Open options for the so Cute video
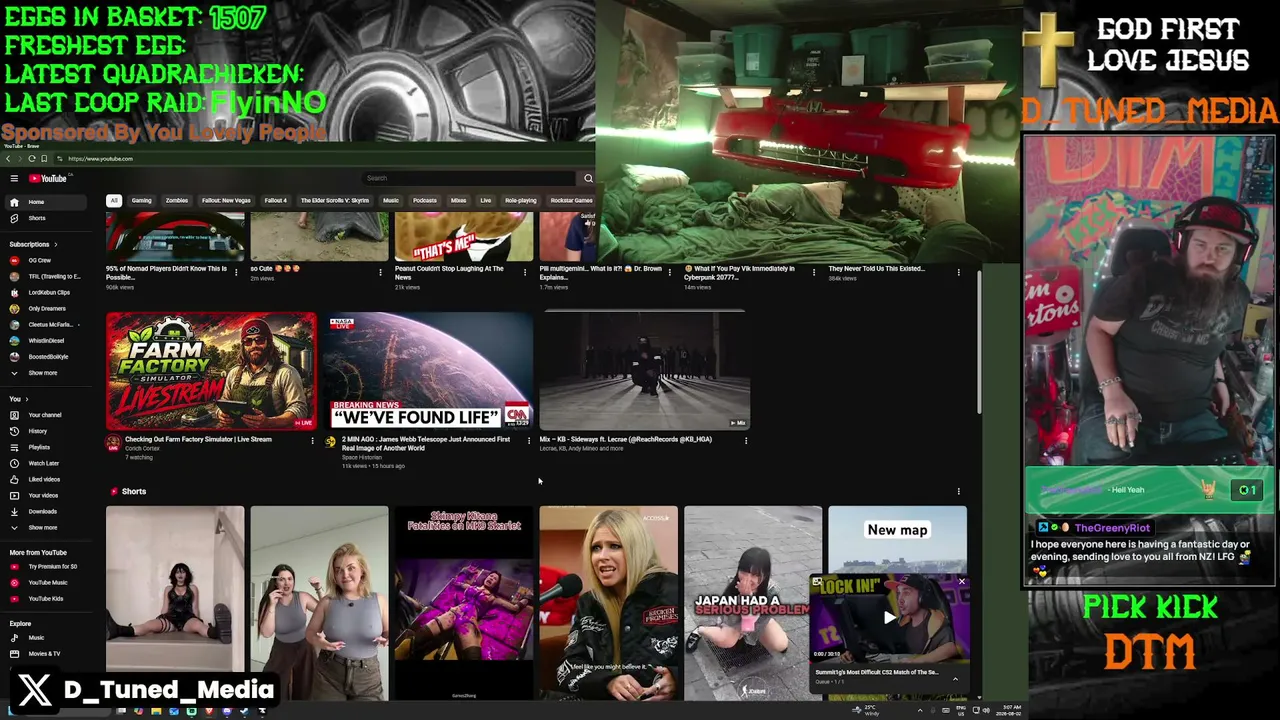This screenshot has height=720, width=1280. pos(380,271)
